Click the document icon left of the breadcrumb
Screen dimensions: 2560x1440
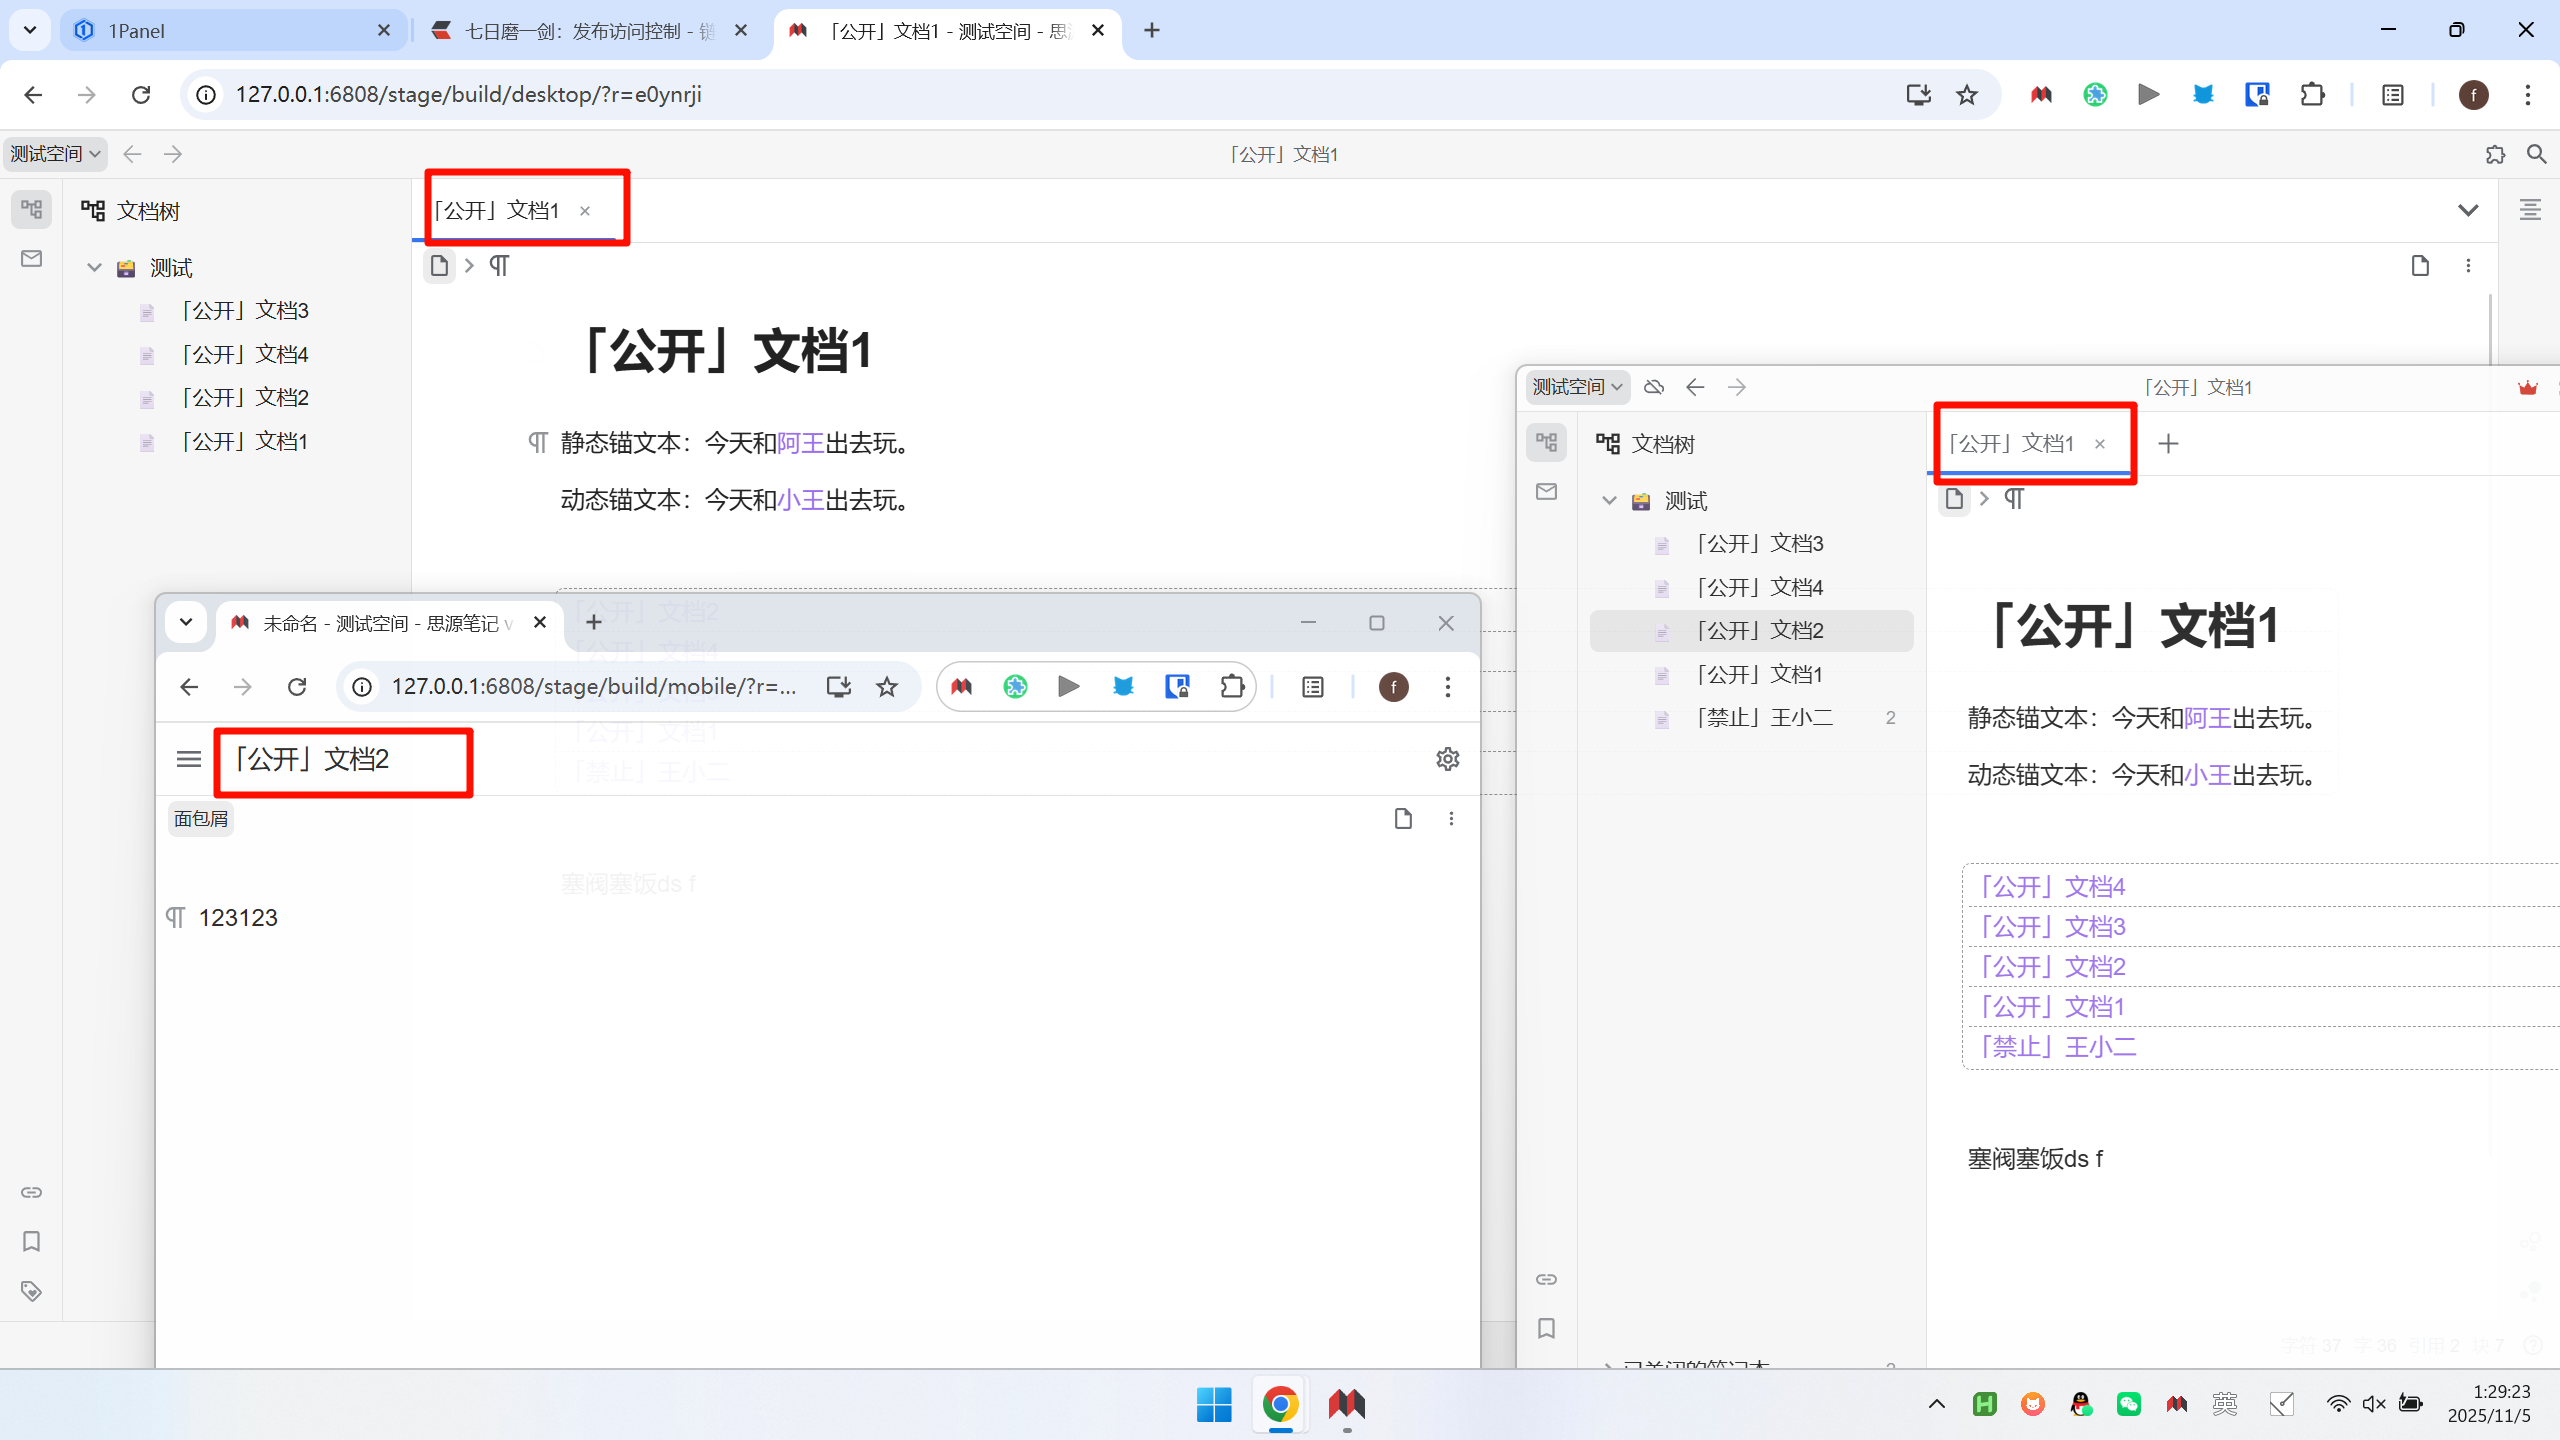tap(439, 265)
